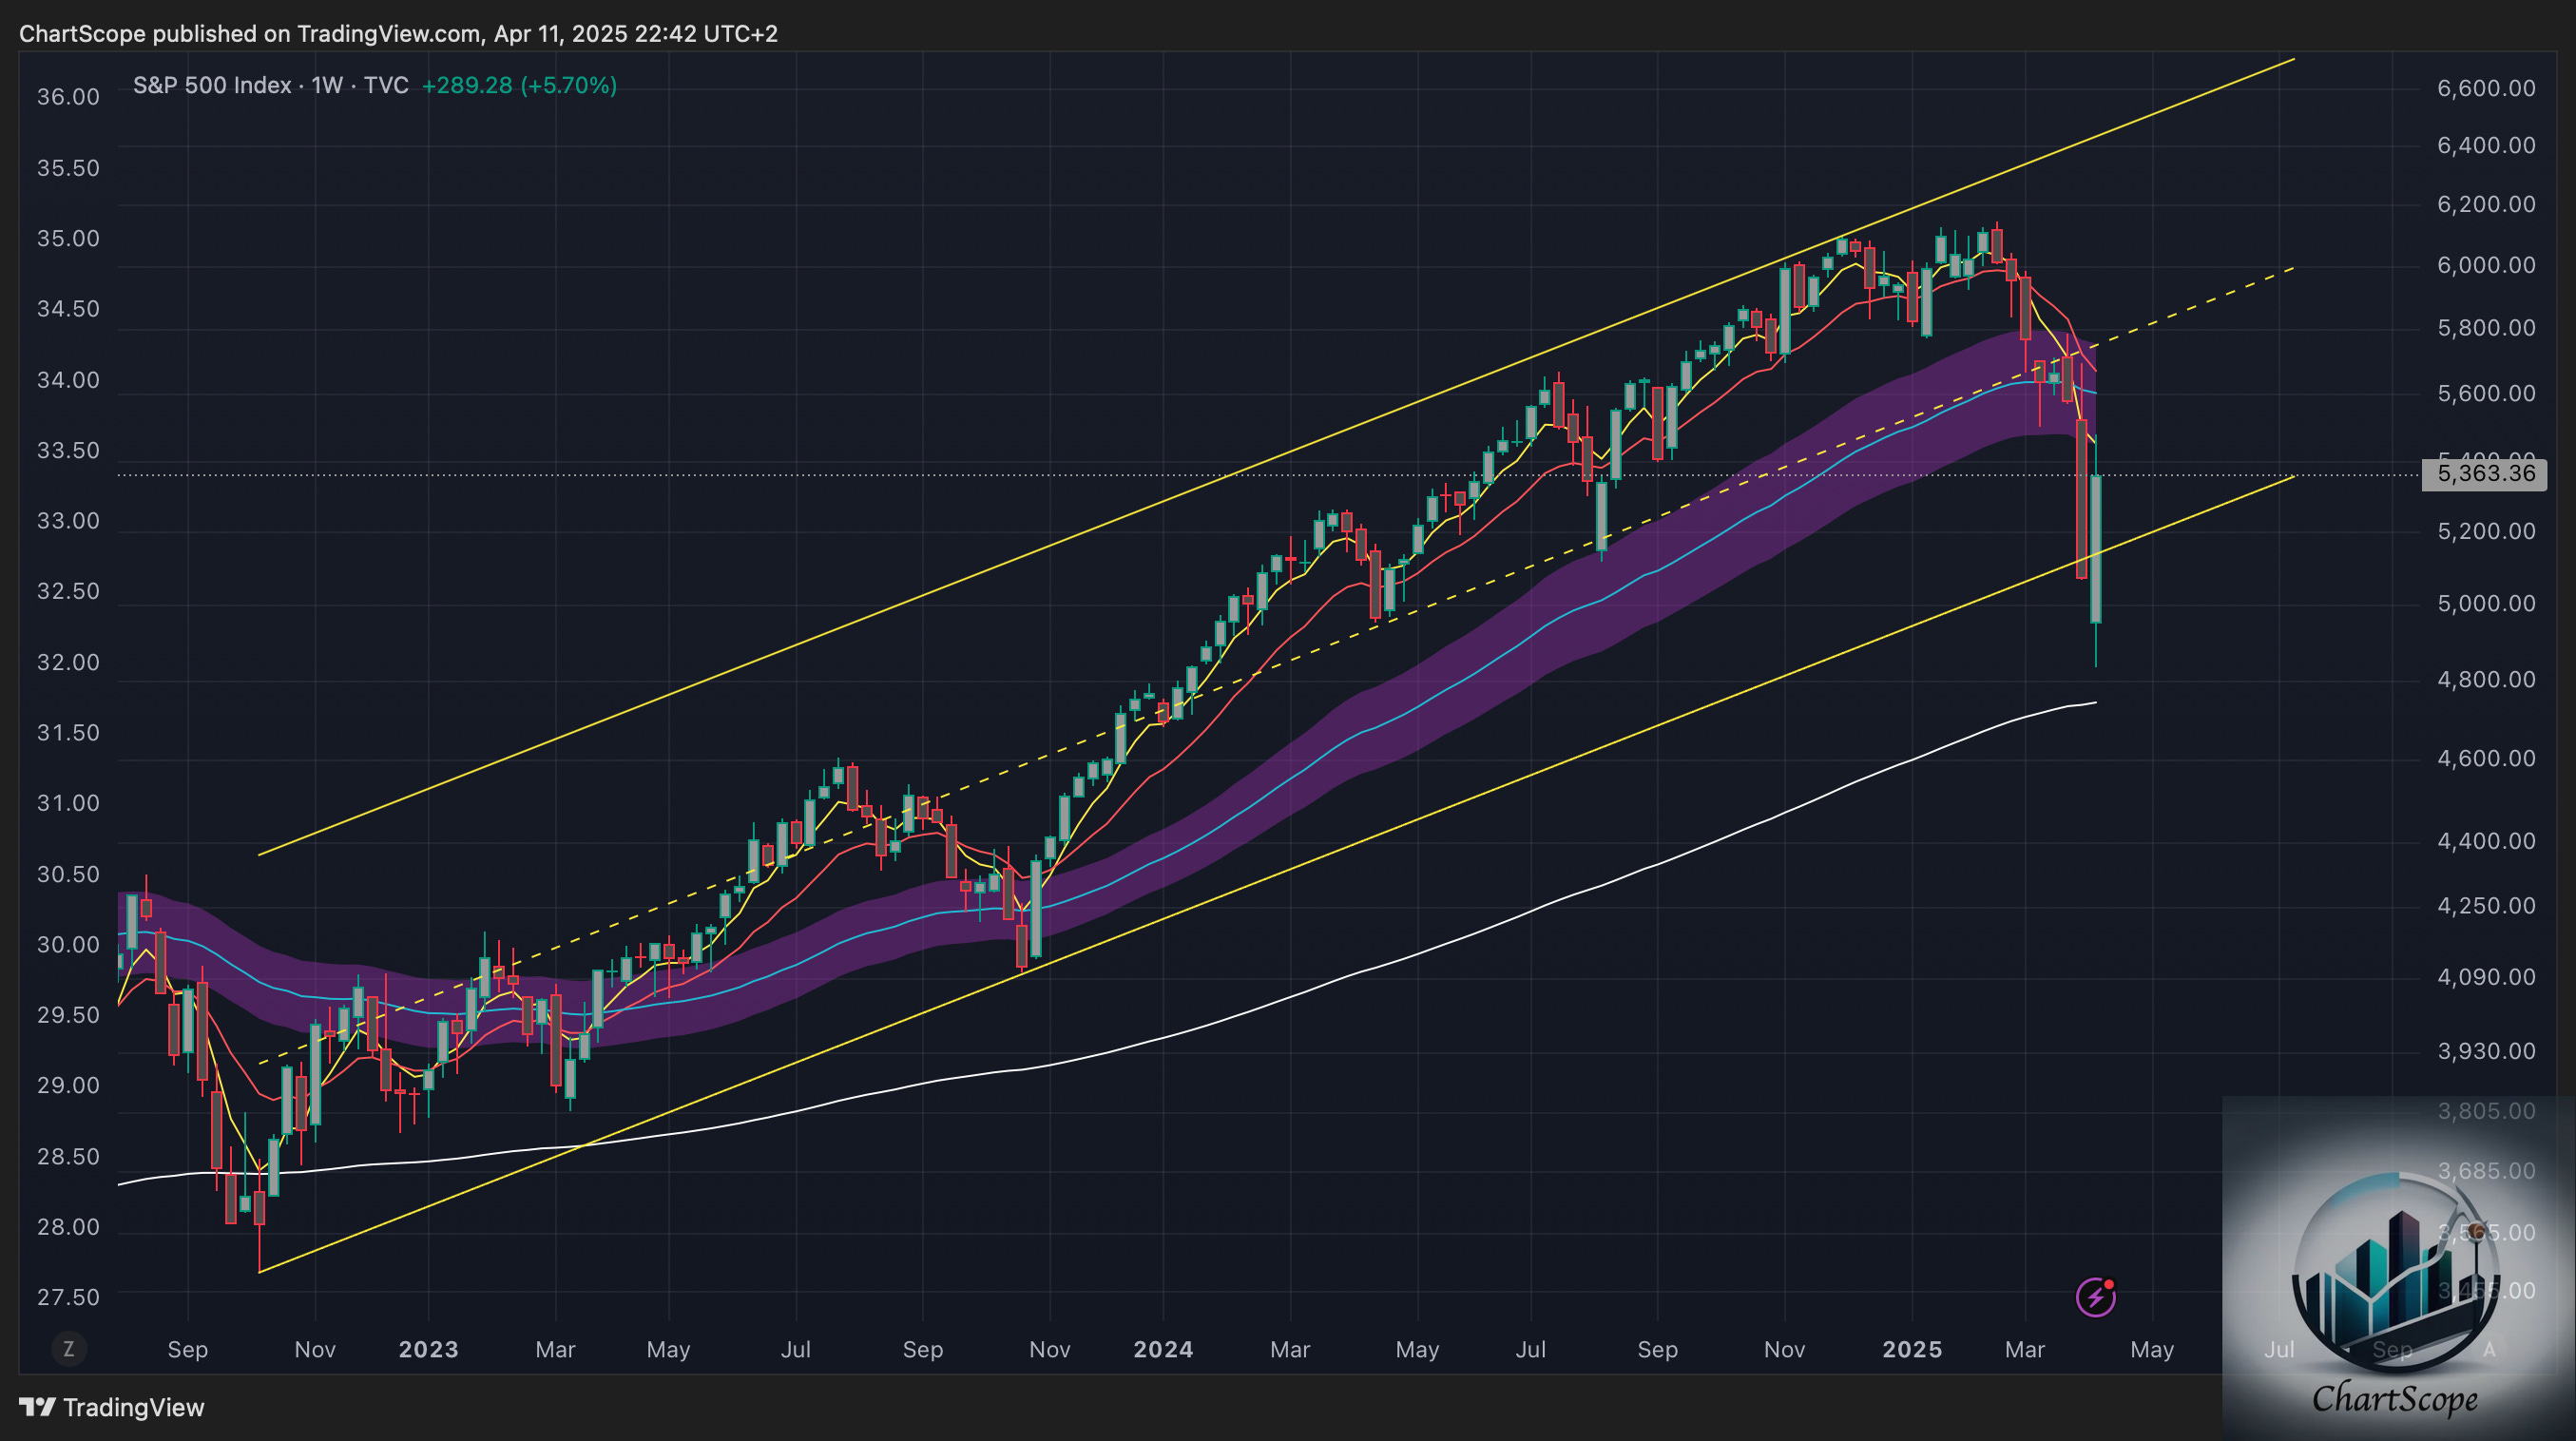The width and height of the screenshot is (2576, 1441).
Task: Click the ChartScope published on TradingView.com header
Action: pyautogui.click(x=398, y=33)
